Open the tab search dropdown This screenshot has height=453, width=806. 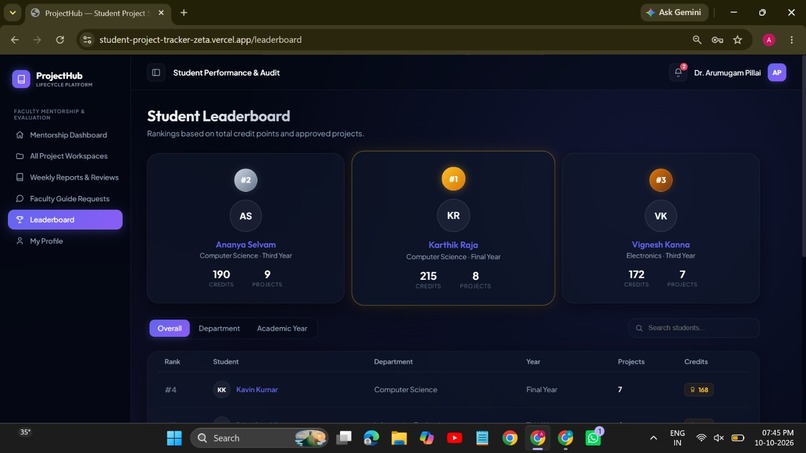12,12
